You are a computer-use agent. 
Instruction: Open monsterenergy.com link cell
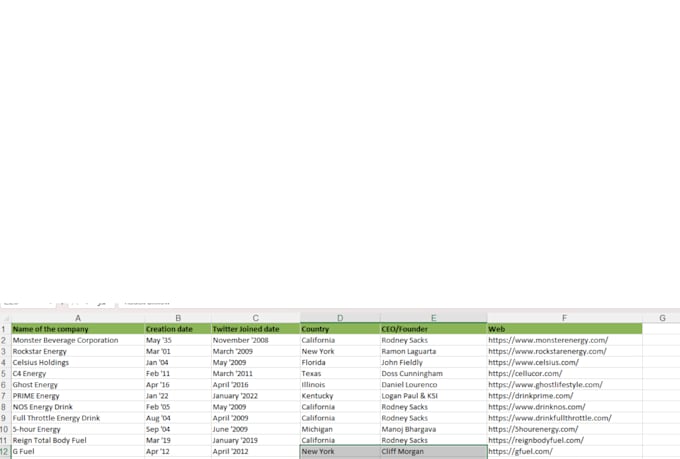[565, 340]
